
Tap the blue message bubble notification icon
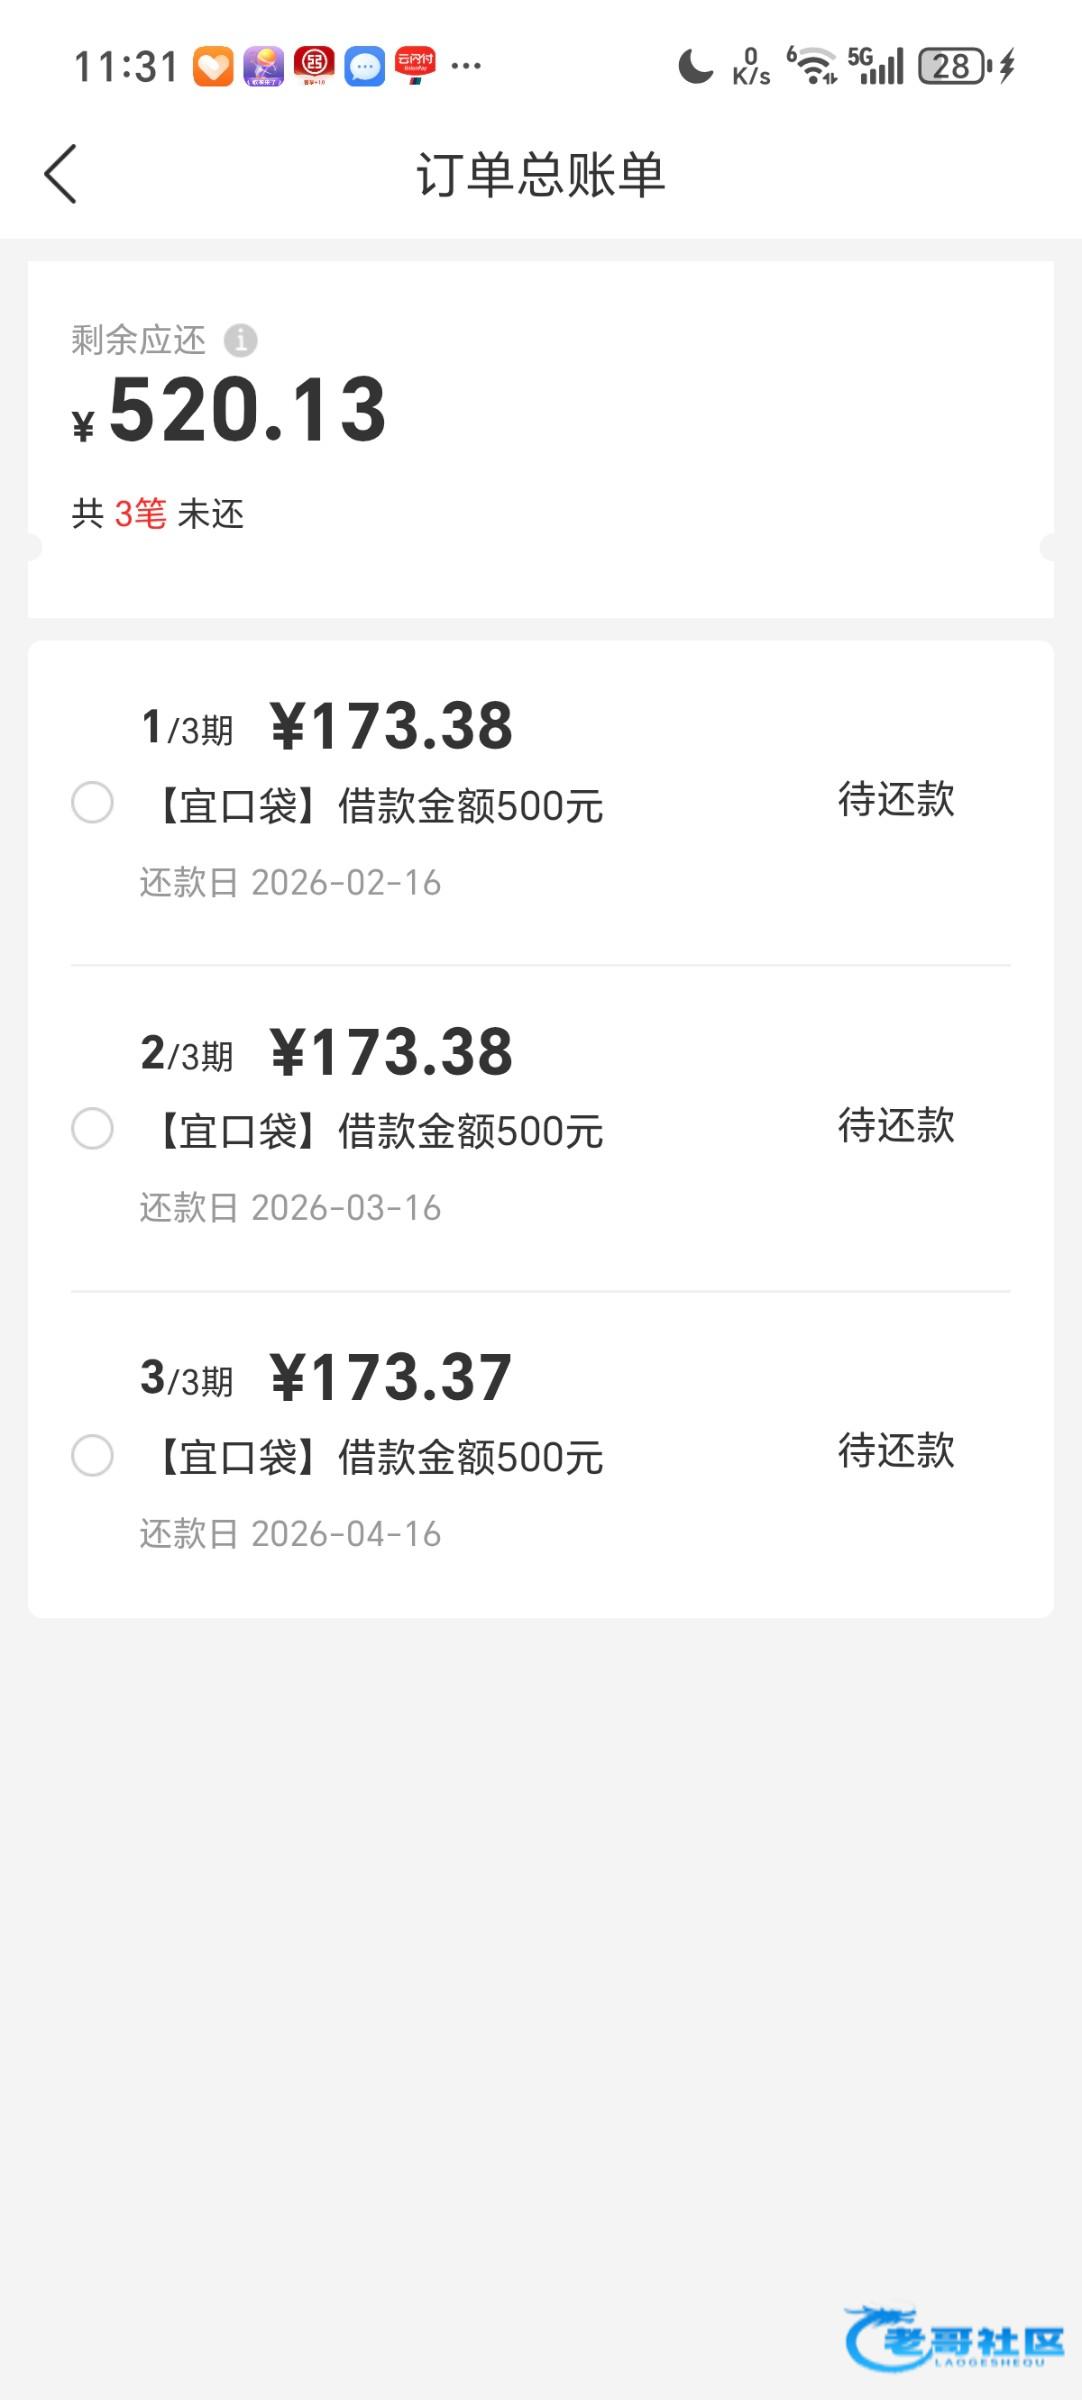365,67
